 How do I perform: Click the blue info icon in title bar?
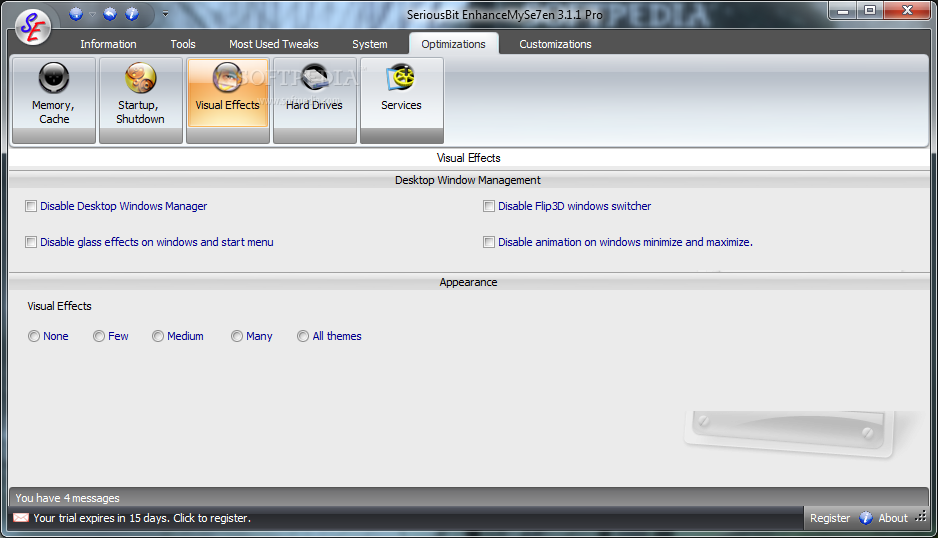pyautogui.click(x=132, y=14)
